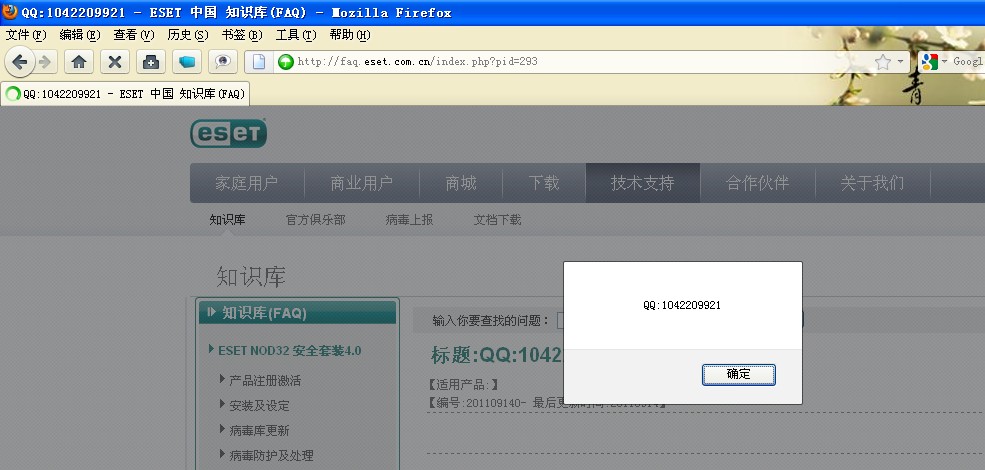Click the 输入你要查找的问题 search label
The width and height of the screenshot is (985, 470).
491,320
